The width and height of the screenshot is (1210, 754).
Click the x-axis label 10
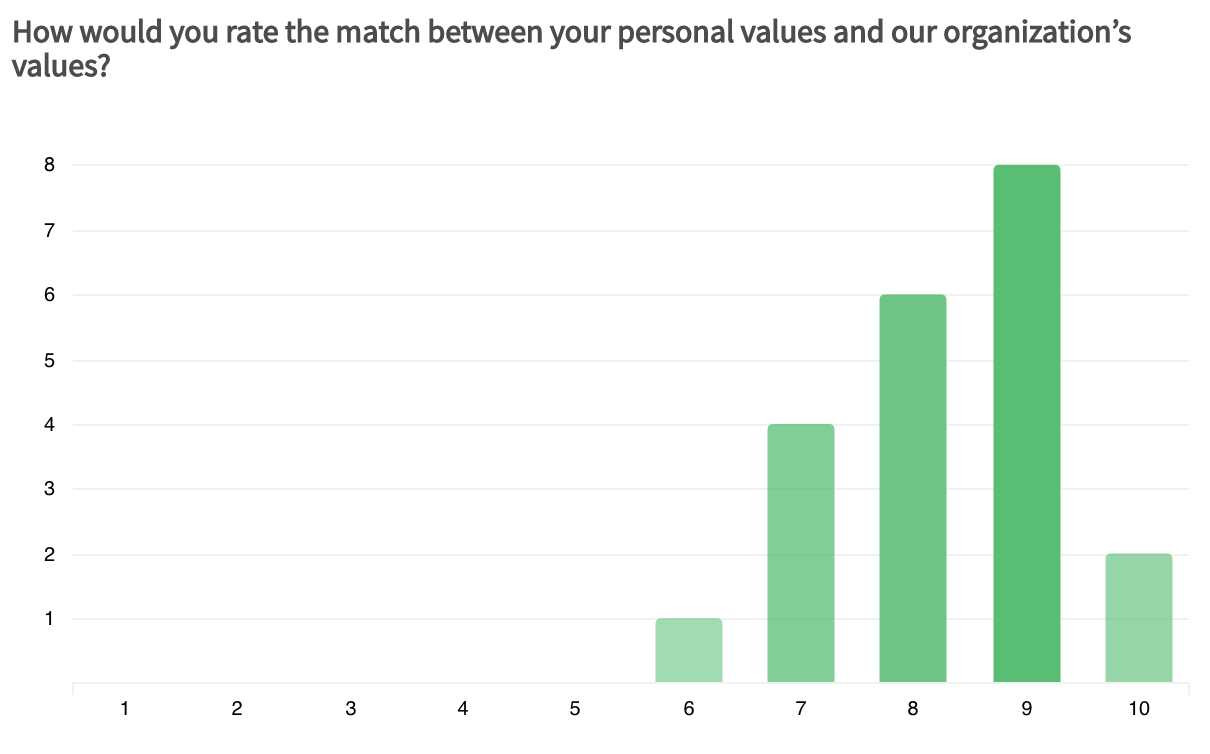coord(1138,709)
